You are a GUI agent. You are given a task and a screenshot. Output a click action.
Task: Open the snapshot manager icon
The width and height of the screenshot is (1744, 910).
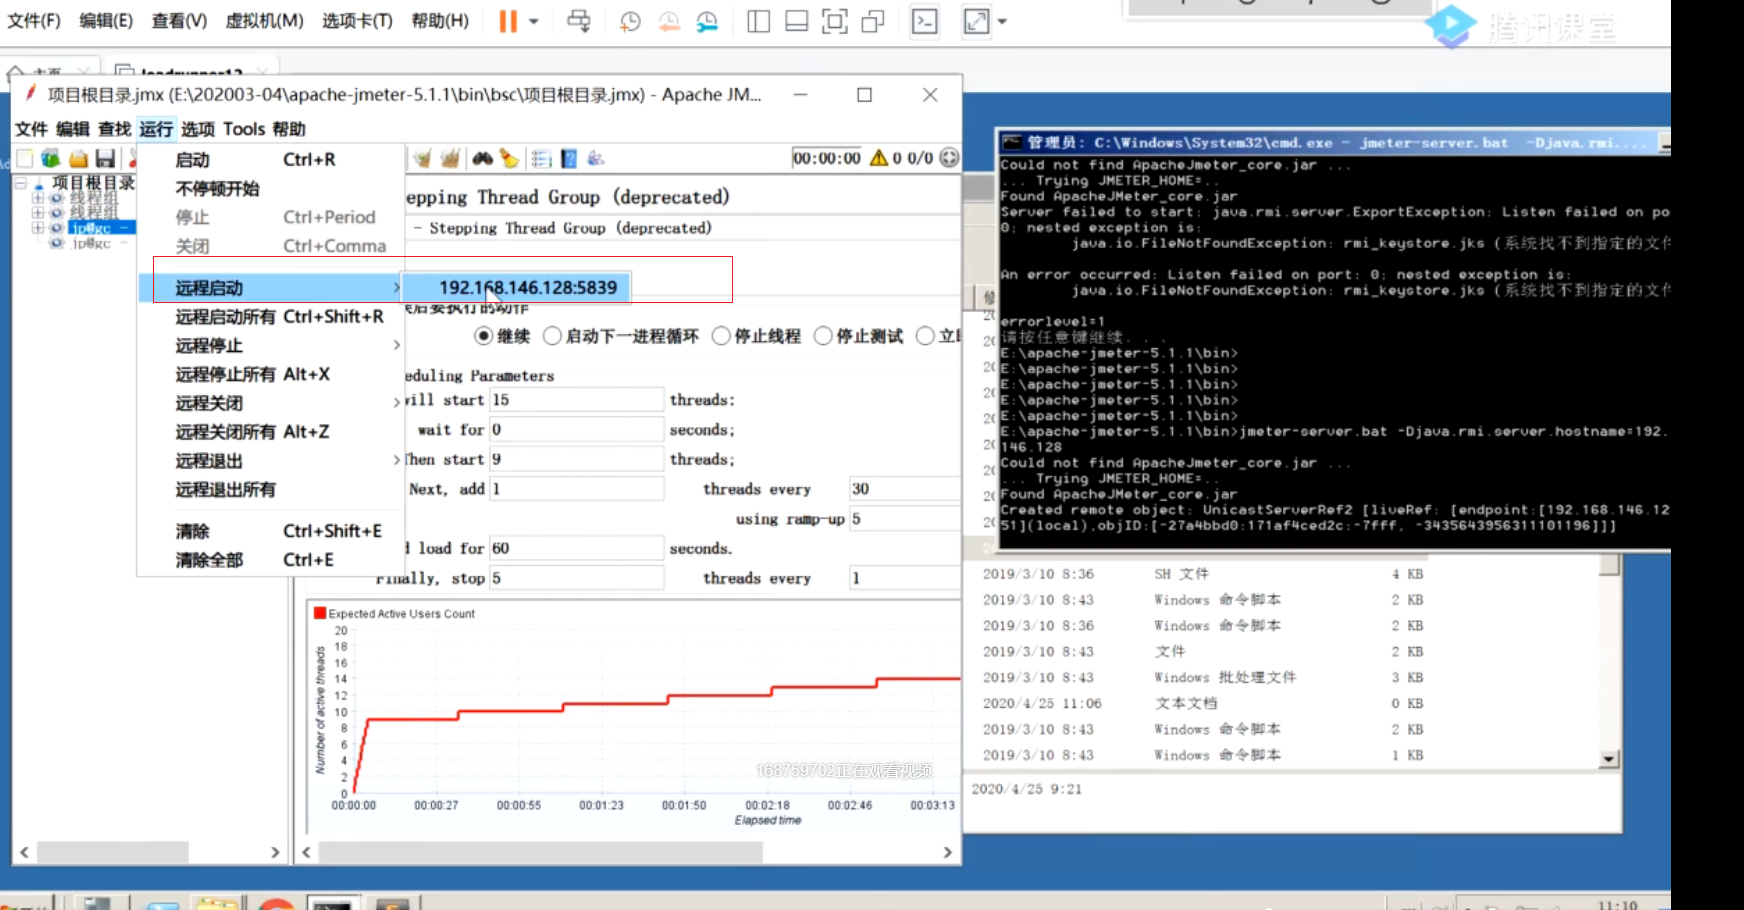(707, 21)
